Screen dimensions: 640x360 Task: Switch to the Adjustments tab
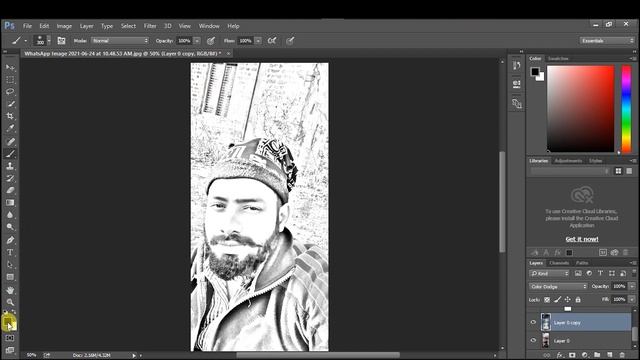point(568,161)
